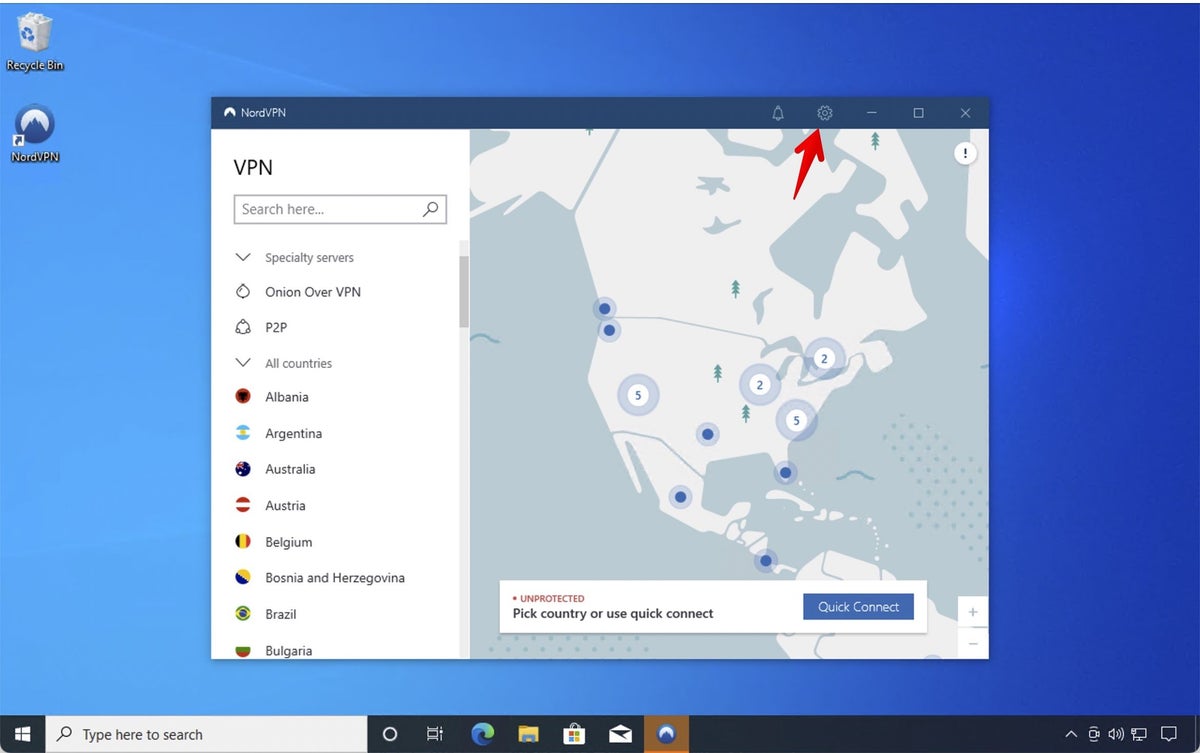Open Cortana circle icon on the taskbar

[390, 734]
